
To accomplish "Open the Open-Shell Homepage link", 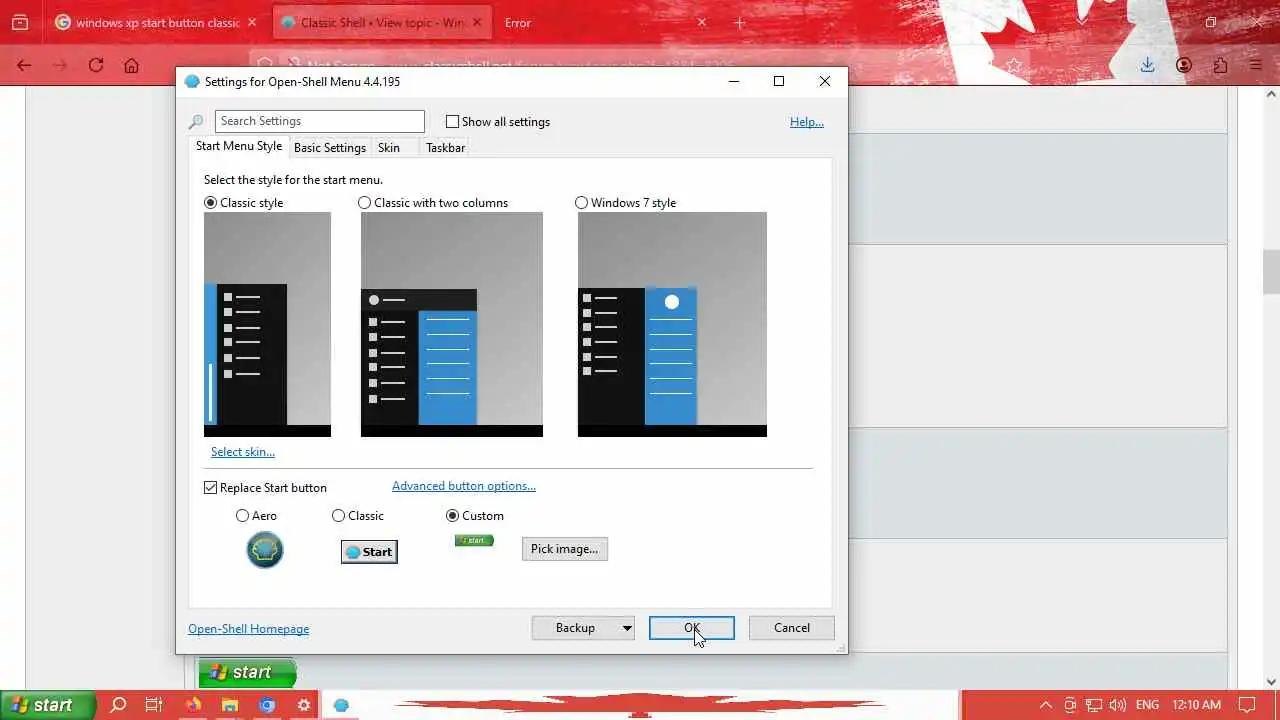I will pos(249,629).
